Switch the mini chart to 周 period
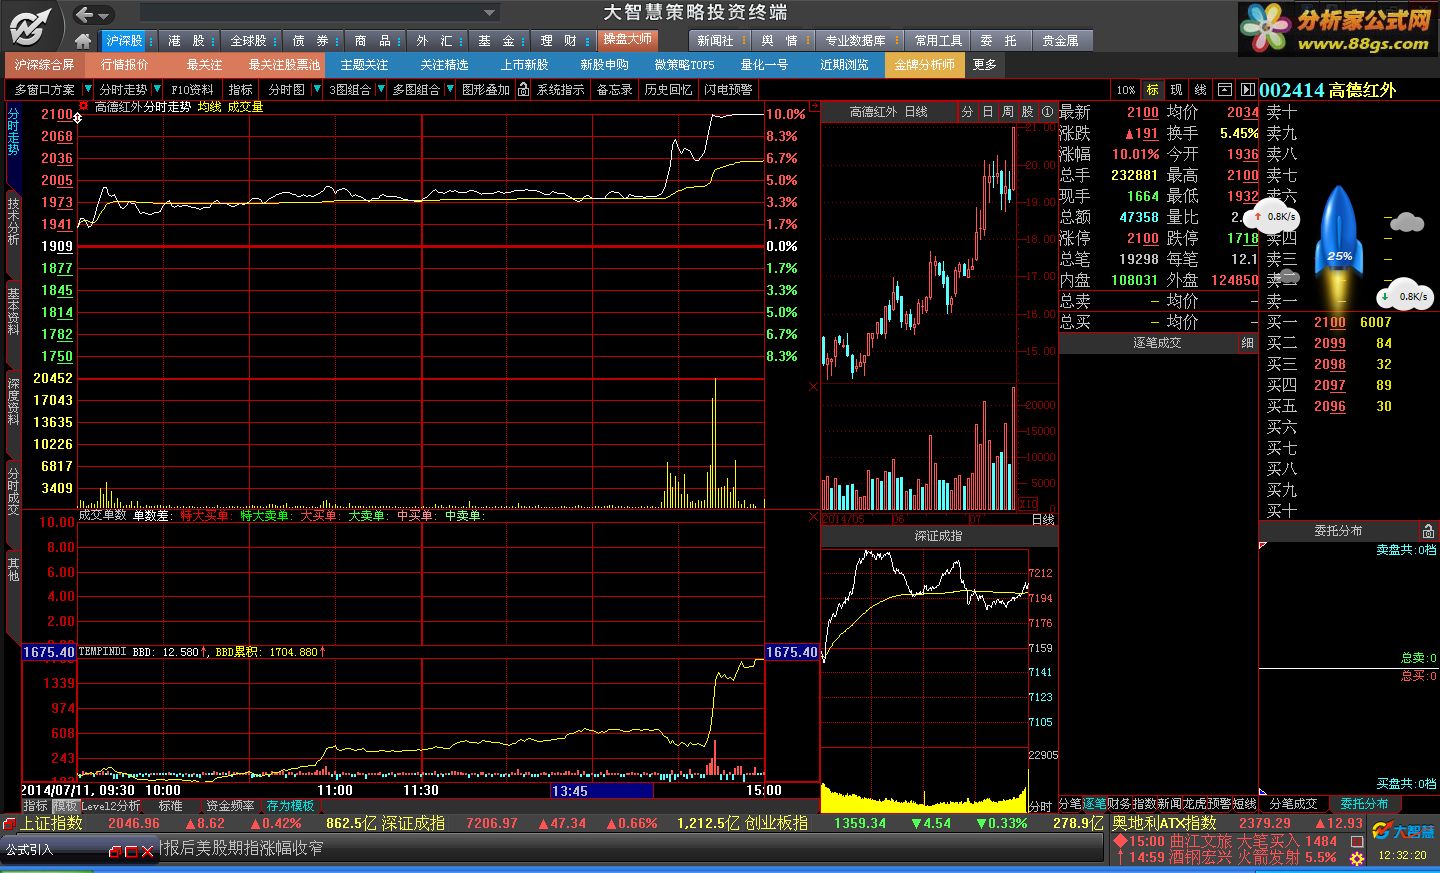Screen dimensions: 1440x873 pyautogui.click(x=1007, y=112)
